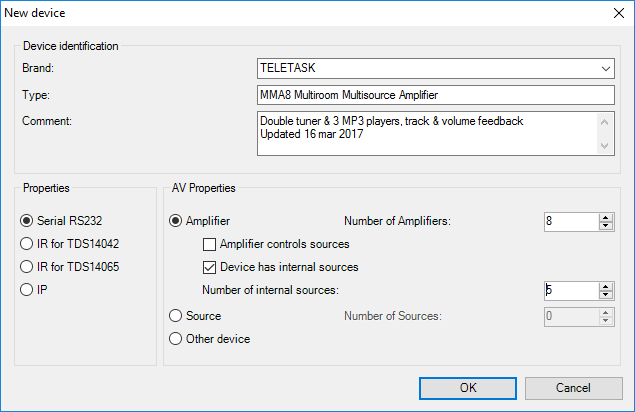The height and width of the screenshot is (412, 635).
Task: Select the Serial RS232 radio button
Action: click(26, 221)
